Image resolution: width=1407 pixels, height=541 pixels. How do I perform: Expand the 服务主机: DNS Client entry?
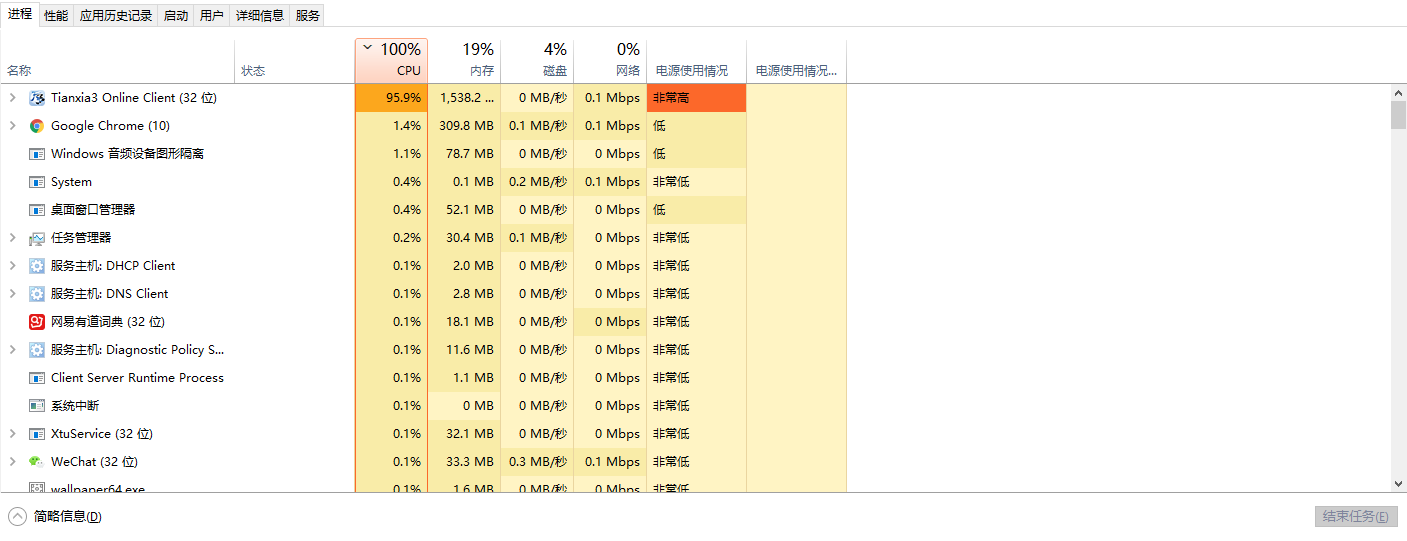point(12,294)
